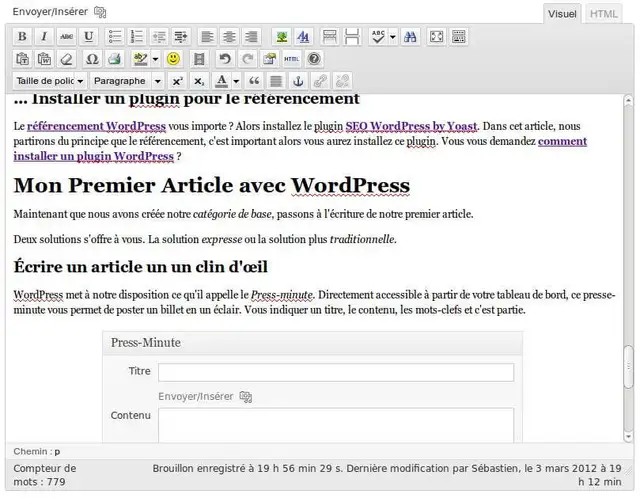Remove formatting with the eraser icon

point(67,59)
